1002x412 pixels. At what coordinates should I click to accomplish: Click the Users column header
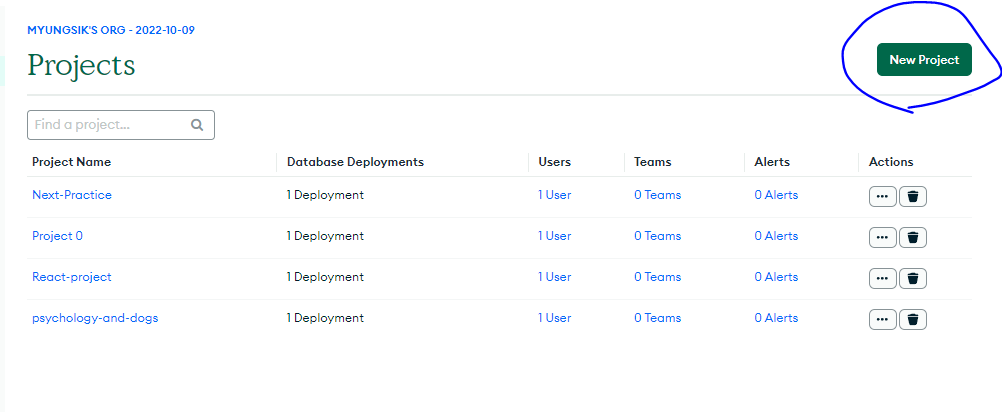555,162
